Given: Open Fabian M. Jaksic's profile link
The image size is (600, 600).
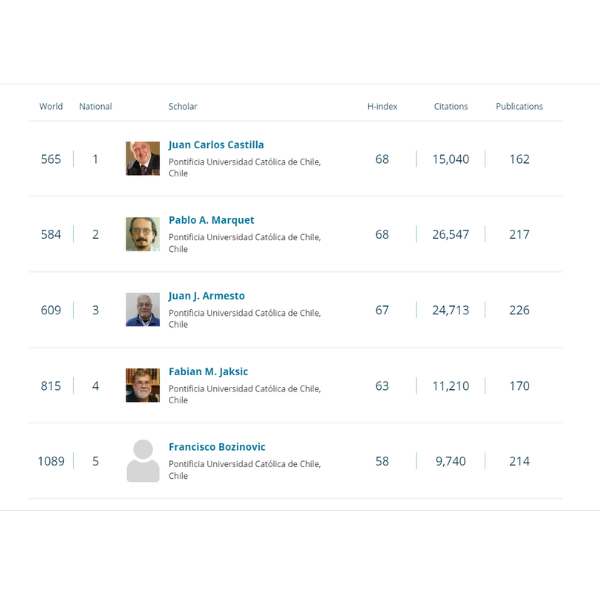Looking at the screenshot, I should click(208, 372).
